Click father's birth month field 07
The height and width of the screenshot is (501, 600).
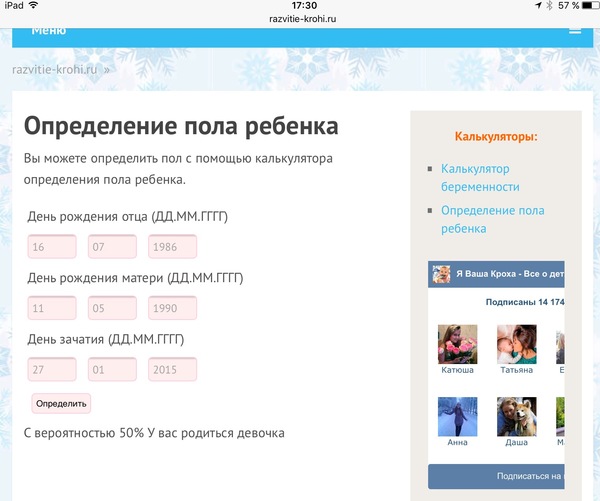click(x=112, y=246)
